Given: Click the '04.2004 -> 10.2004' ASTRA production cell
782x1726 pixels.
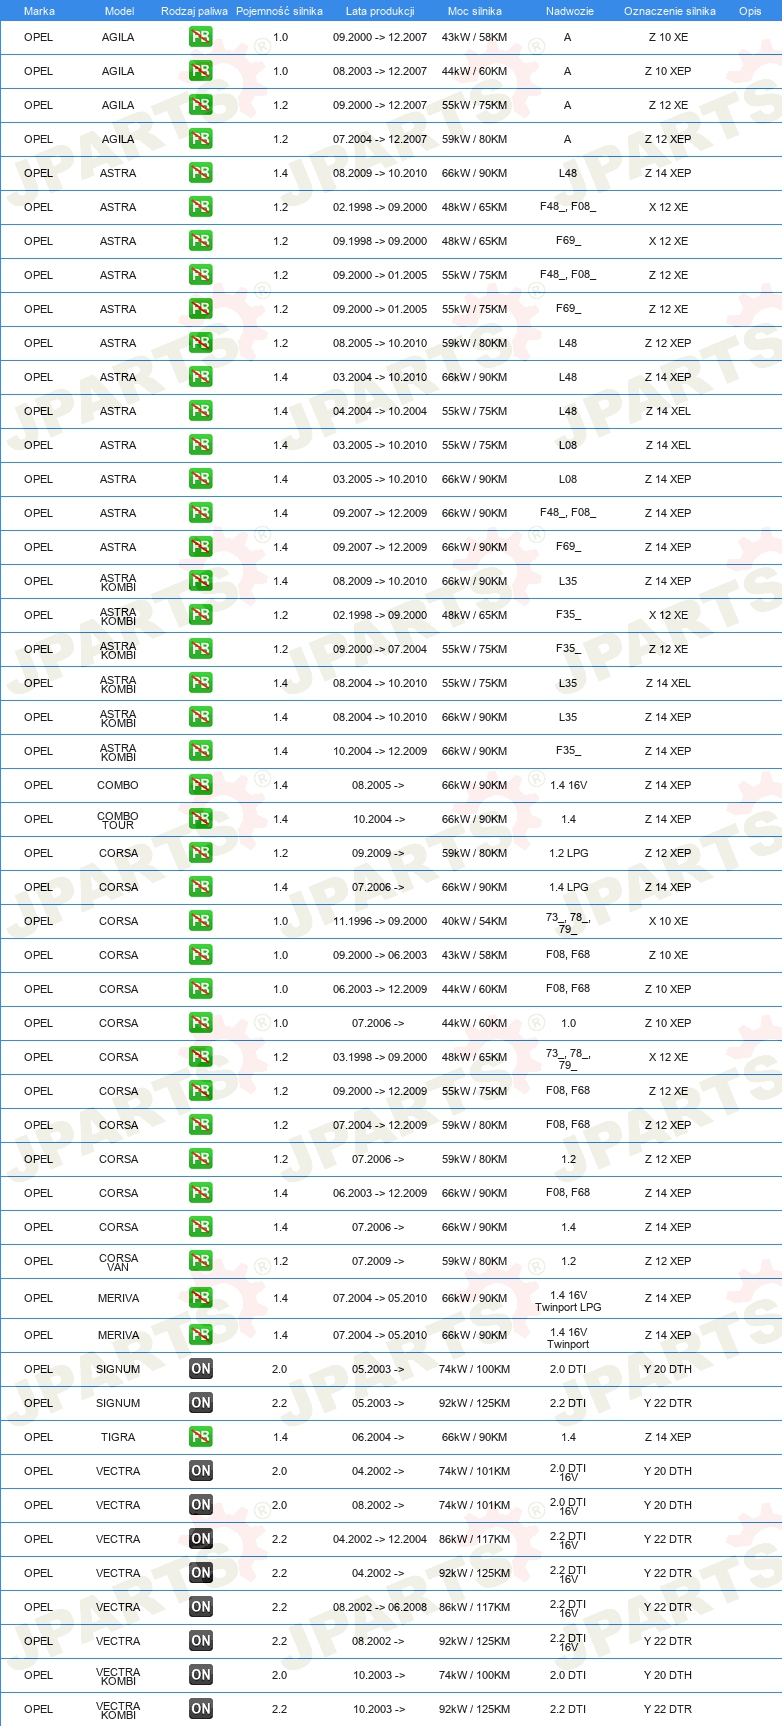Looking at the screenshot, I should 380,411.
